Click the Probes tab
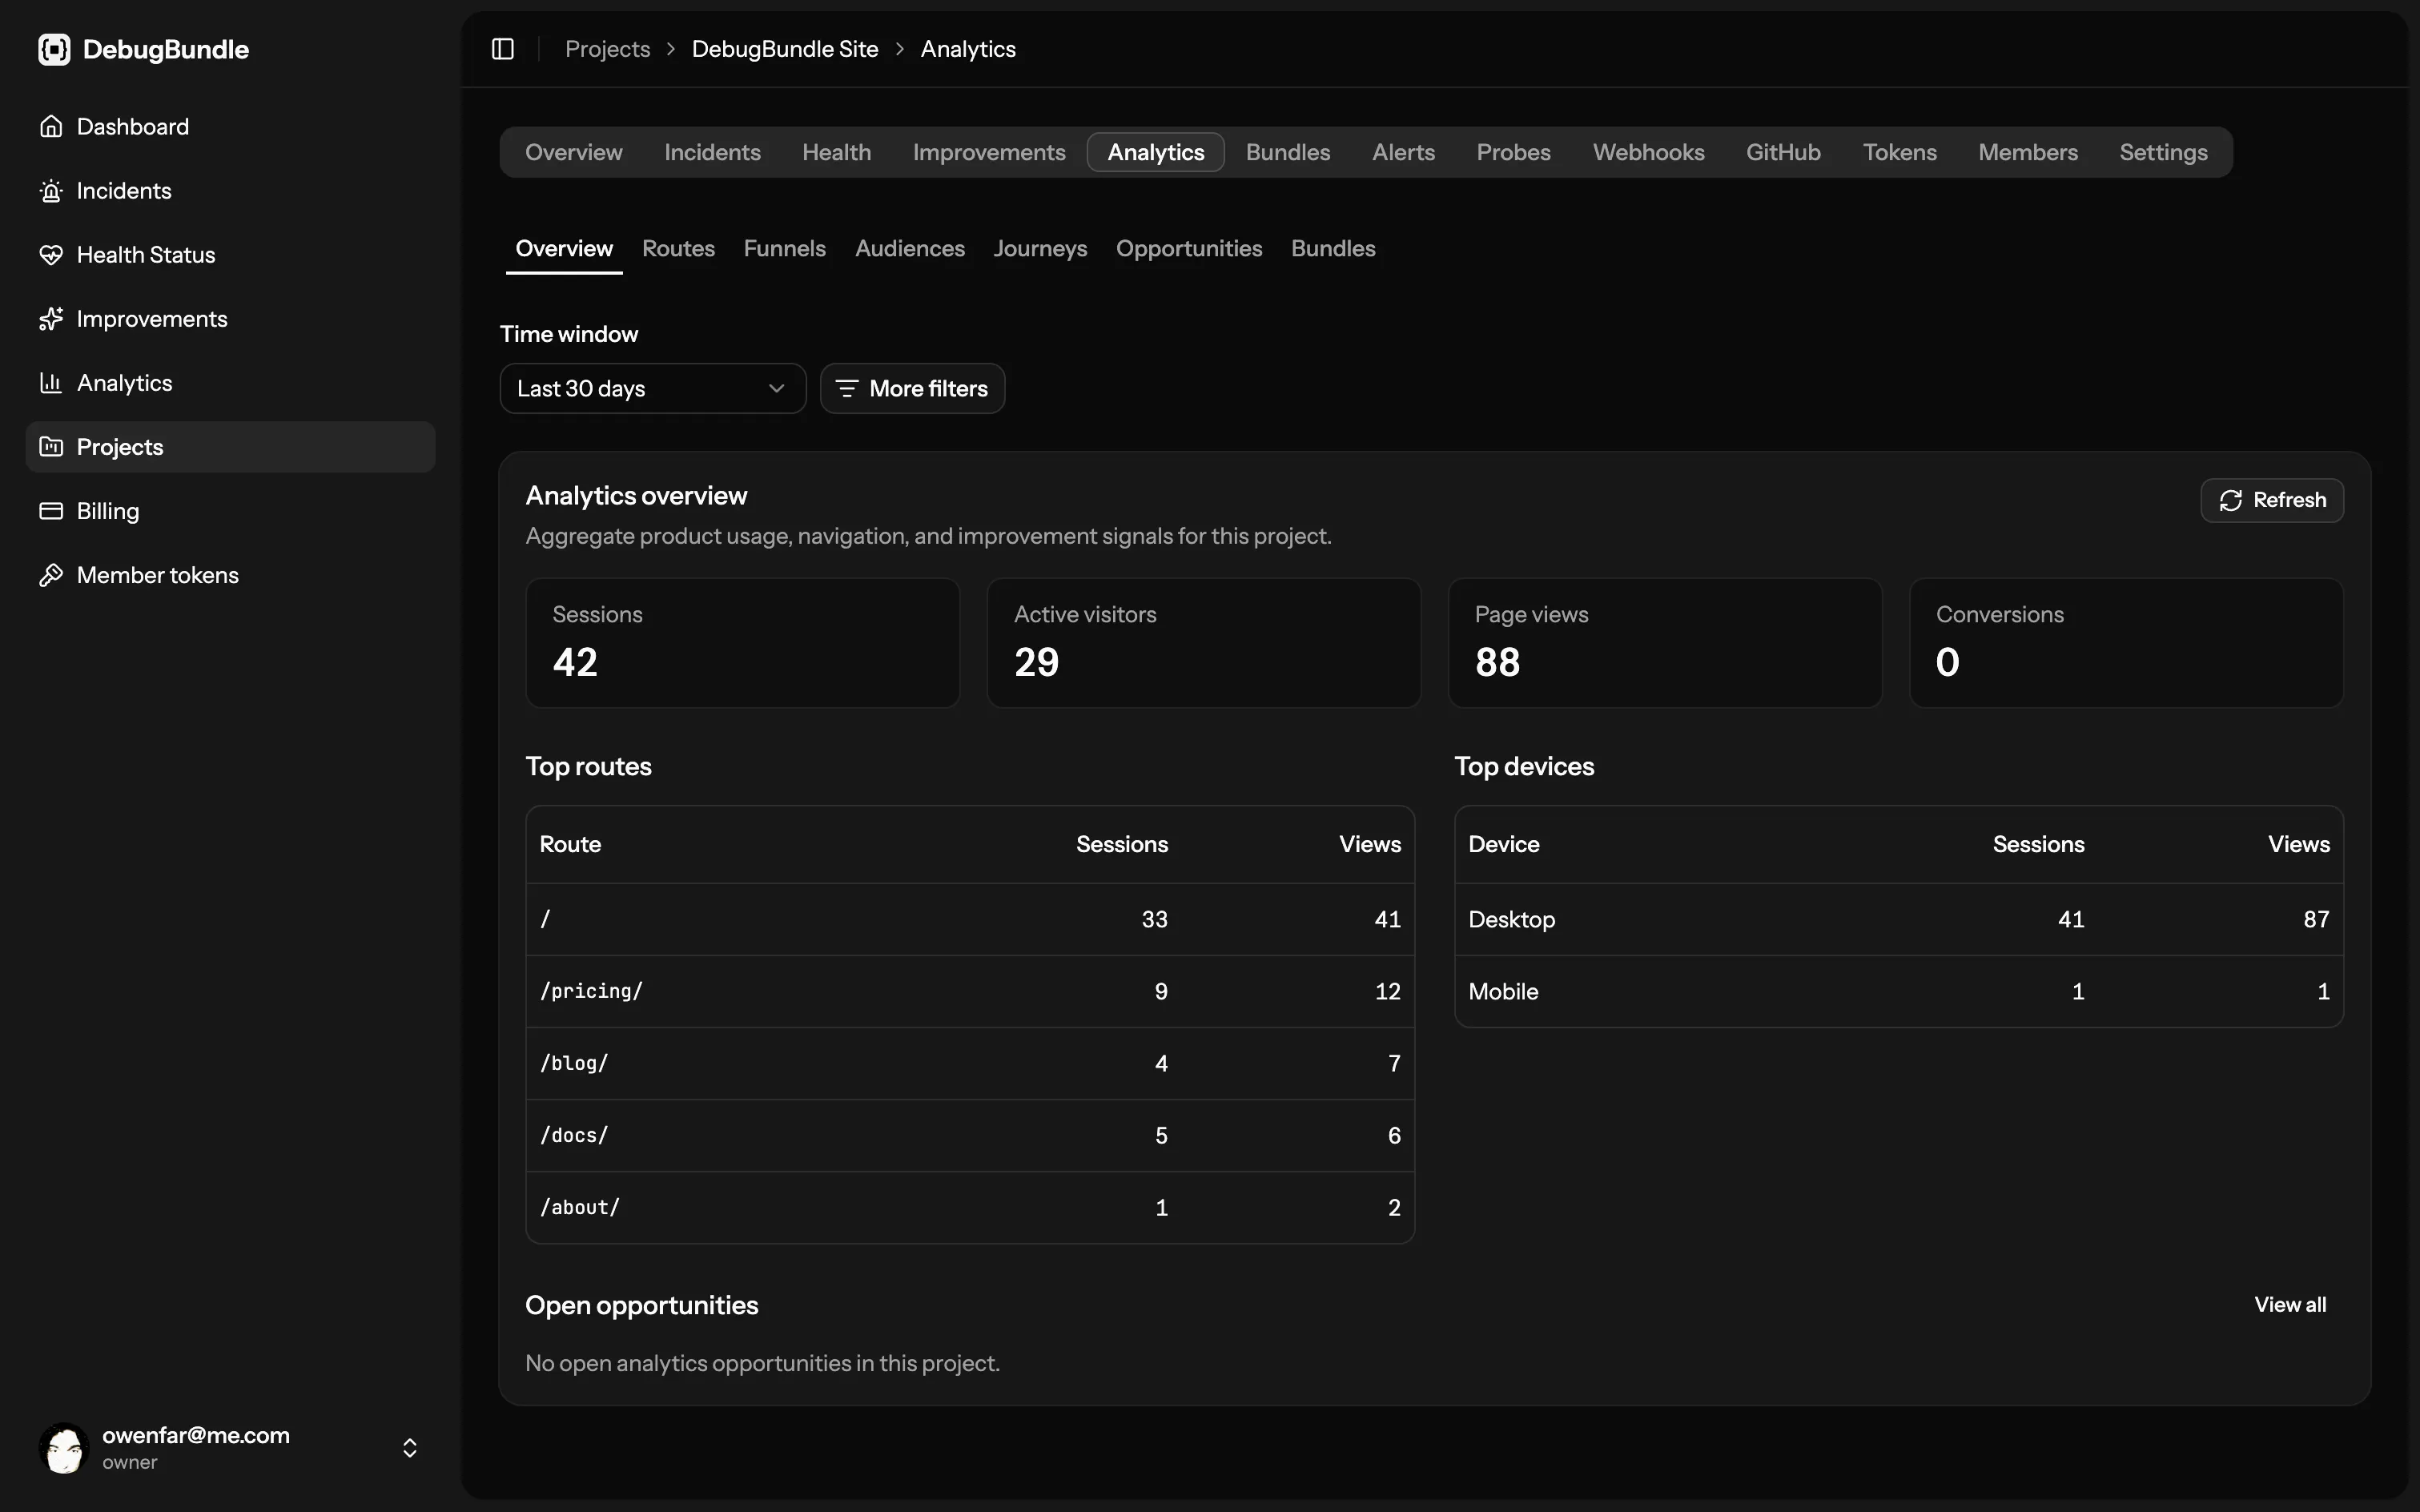Viewport: 2420px width, 1512px height. pyautogui.click(x=1513, y=152)
